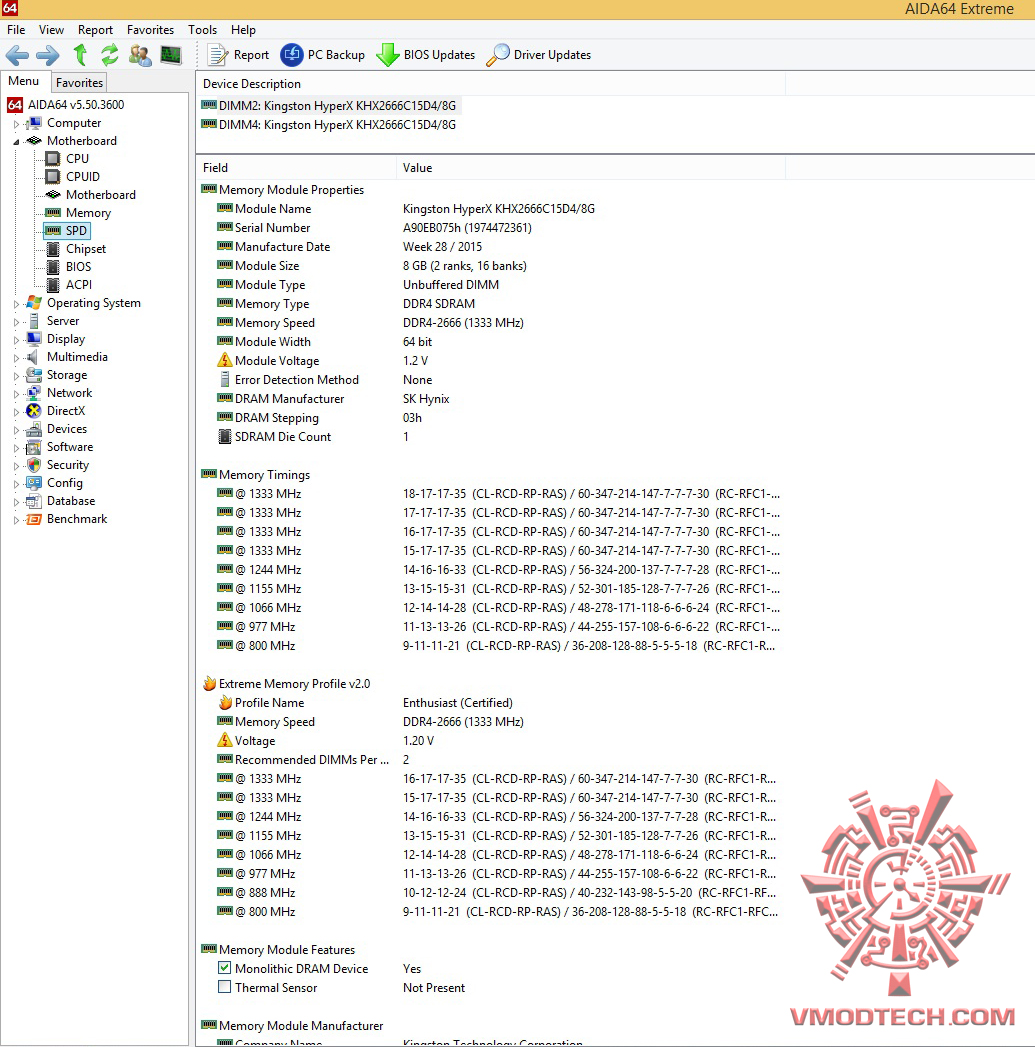Click the Software category icon
Screen dimensions: 1035x1047
tap(33, 447)
